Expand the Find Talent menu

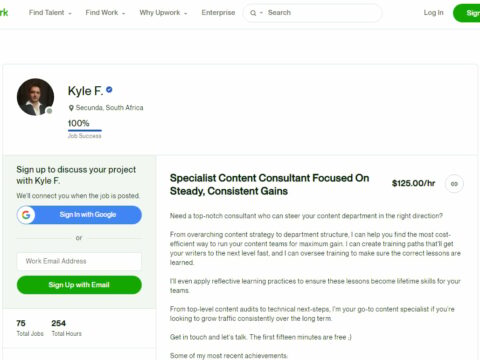click(50, 13)
